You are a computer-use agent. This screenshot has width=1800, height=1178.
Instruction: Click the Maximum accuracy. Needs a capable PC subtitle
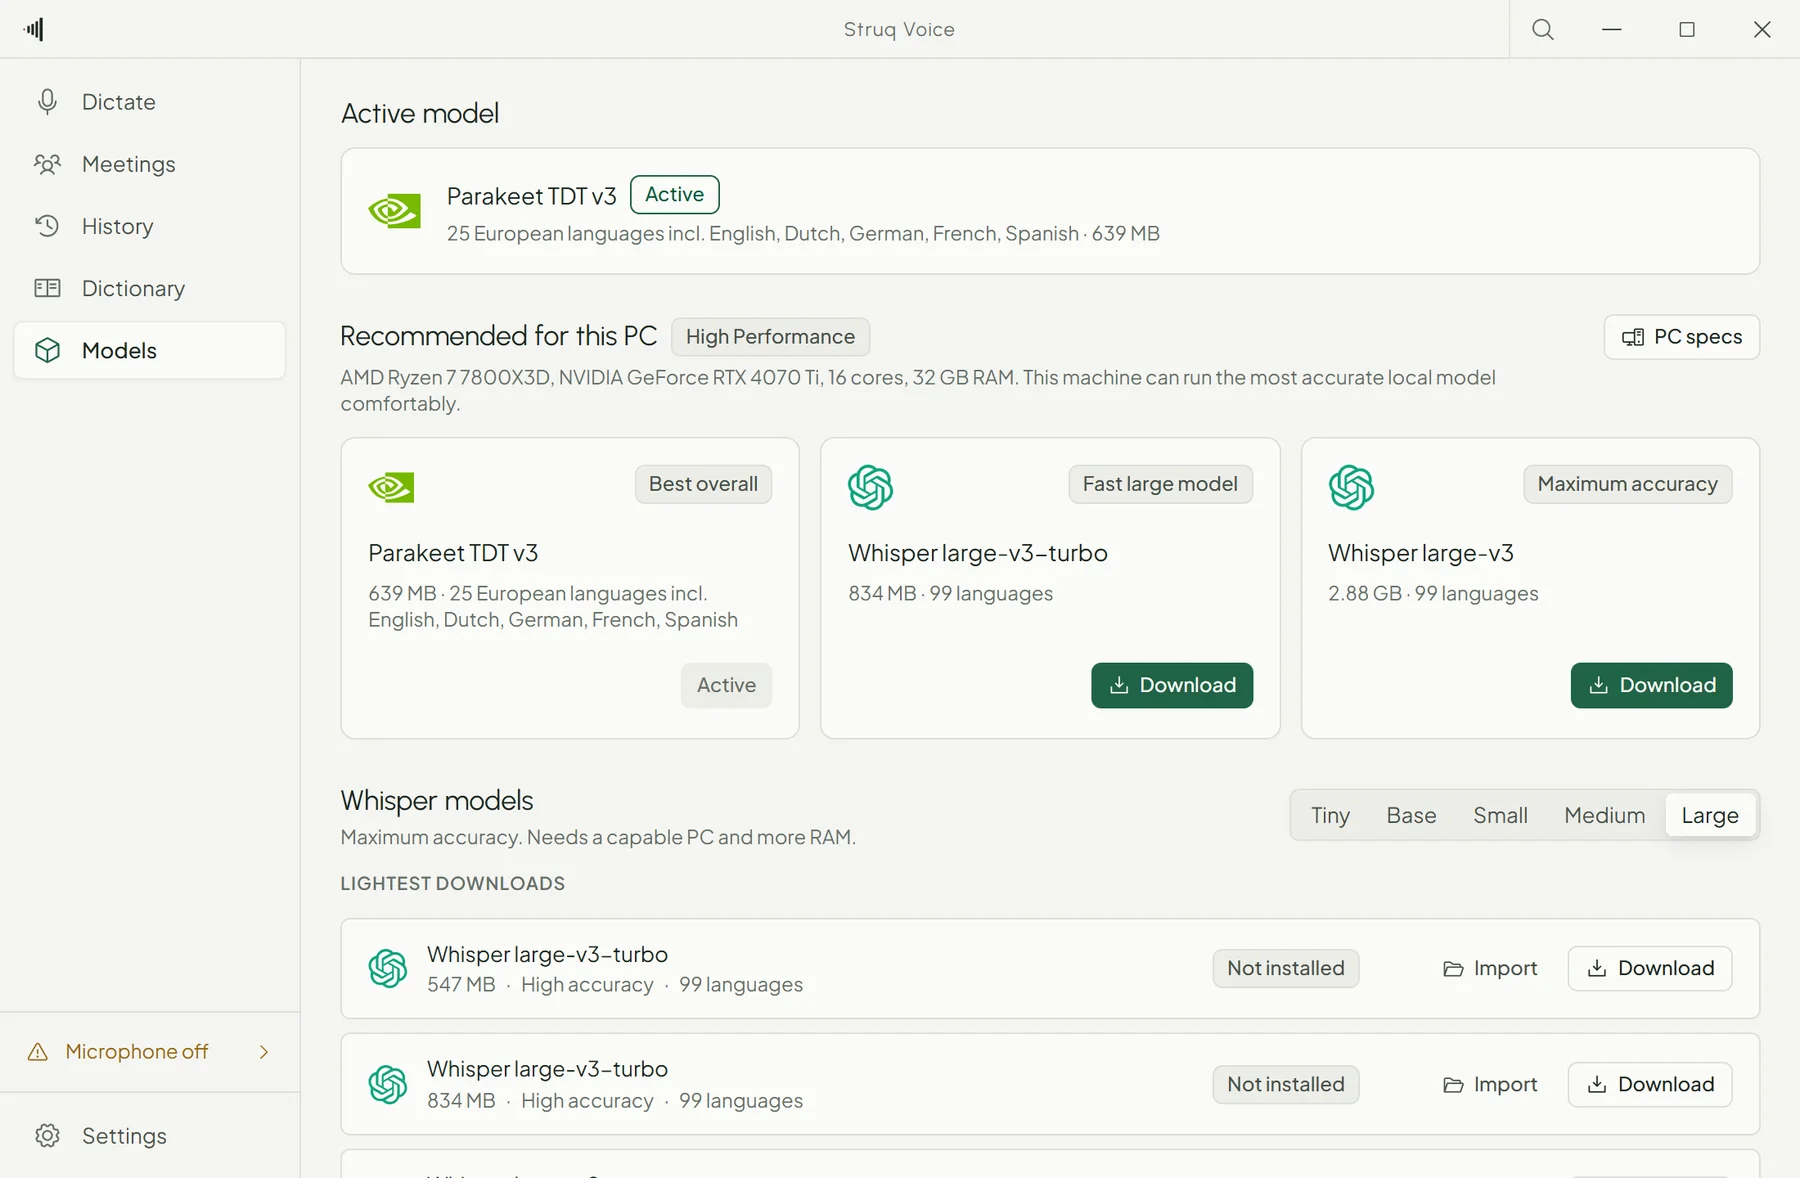(x=598, y=837)
